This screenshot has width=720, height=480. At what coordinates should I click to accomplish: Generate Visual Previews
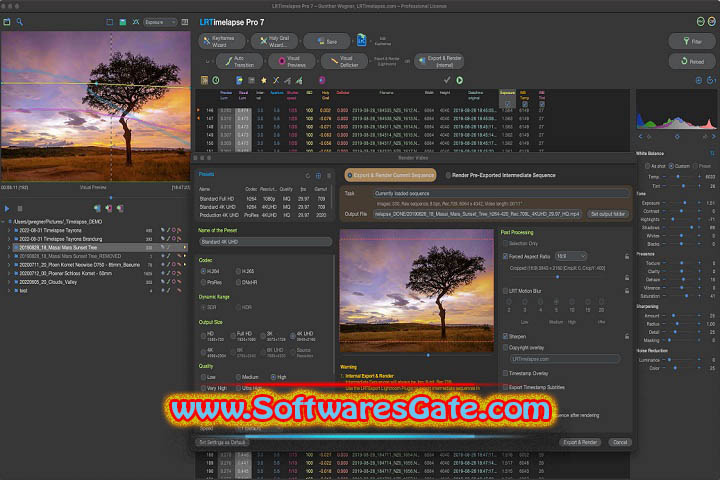tap(292, 61)
